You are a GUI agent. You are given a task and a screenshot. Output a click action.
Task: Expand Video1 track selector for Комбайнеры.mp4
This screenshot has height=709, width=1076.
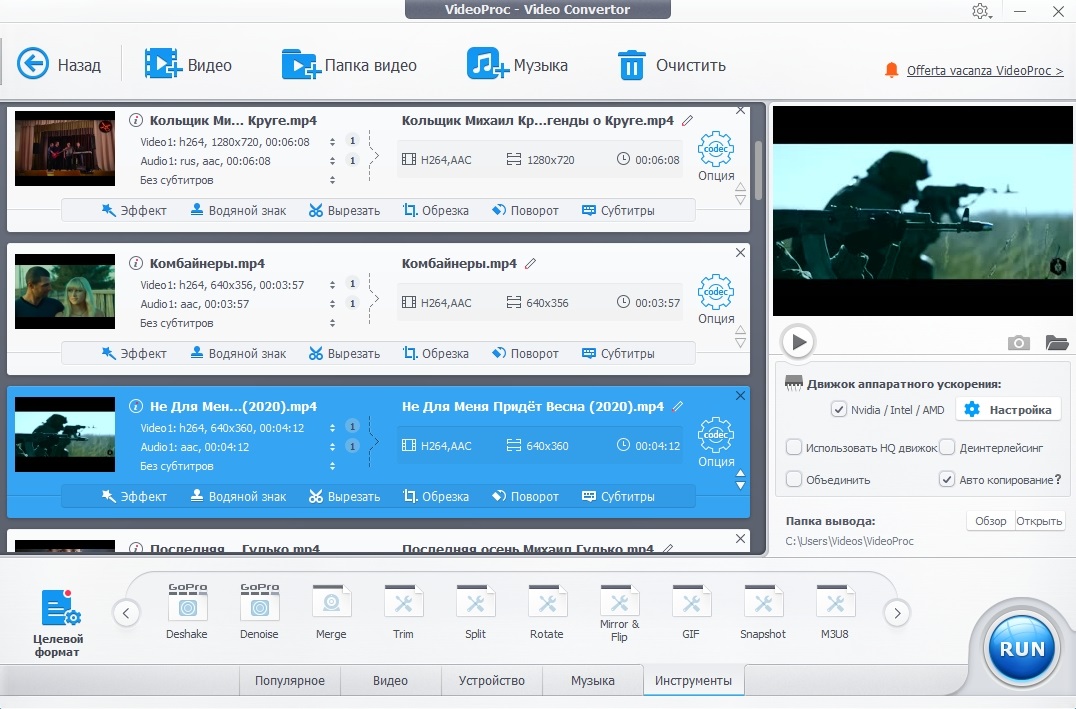pos(332,285)
